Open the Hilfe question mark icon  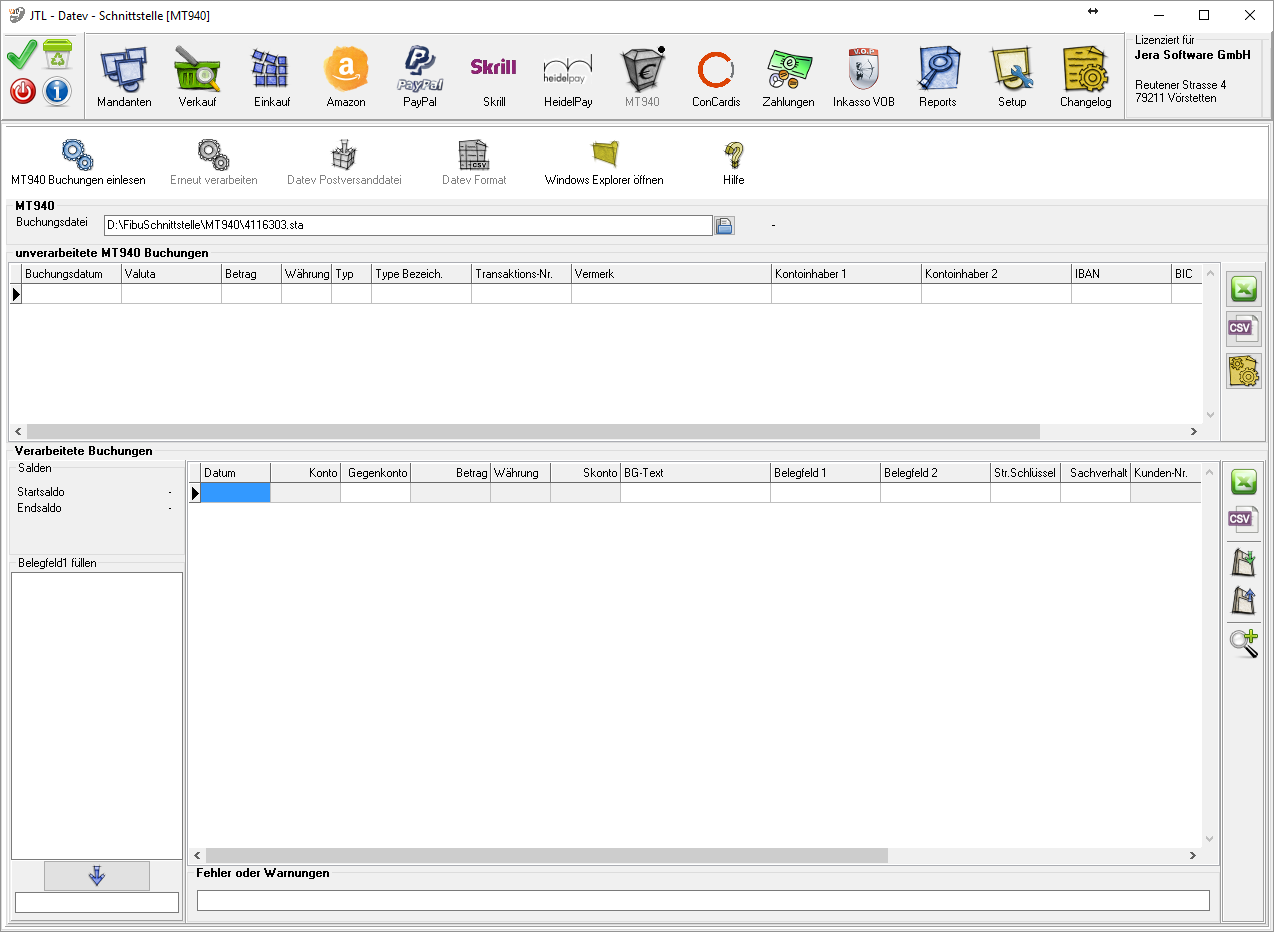tap(734, 163)
